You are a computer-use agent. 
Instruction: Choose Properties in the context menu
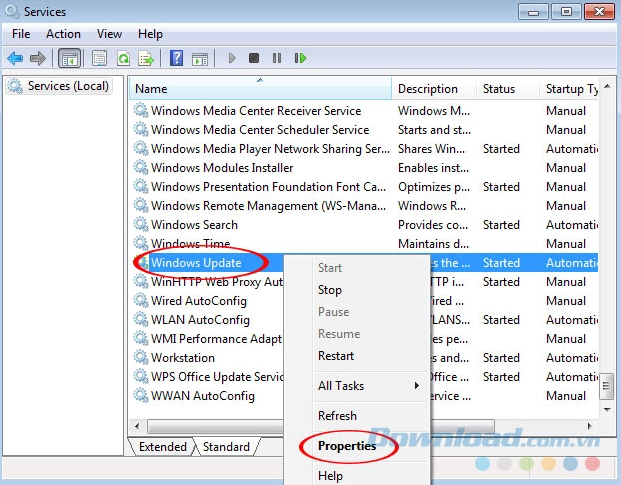347,446
